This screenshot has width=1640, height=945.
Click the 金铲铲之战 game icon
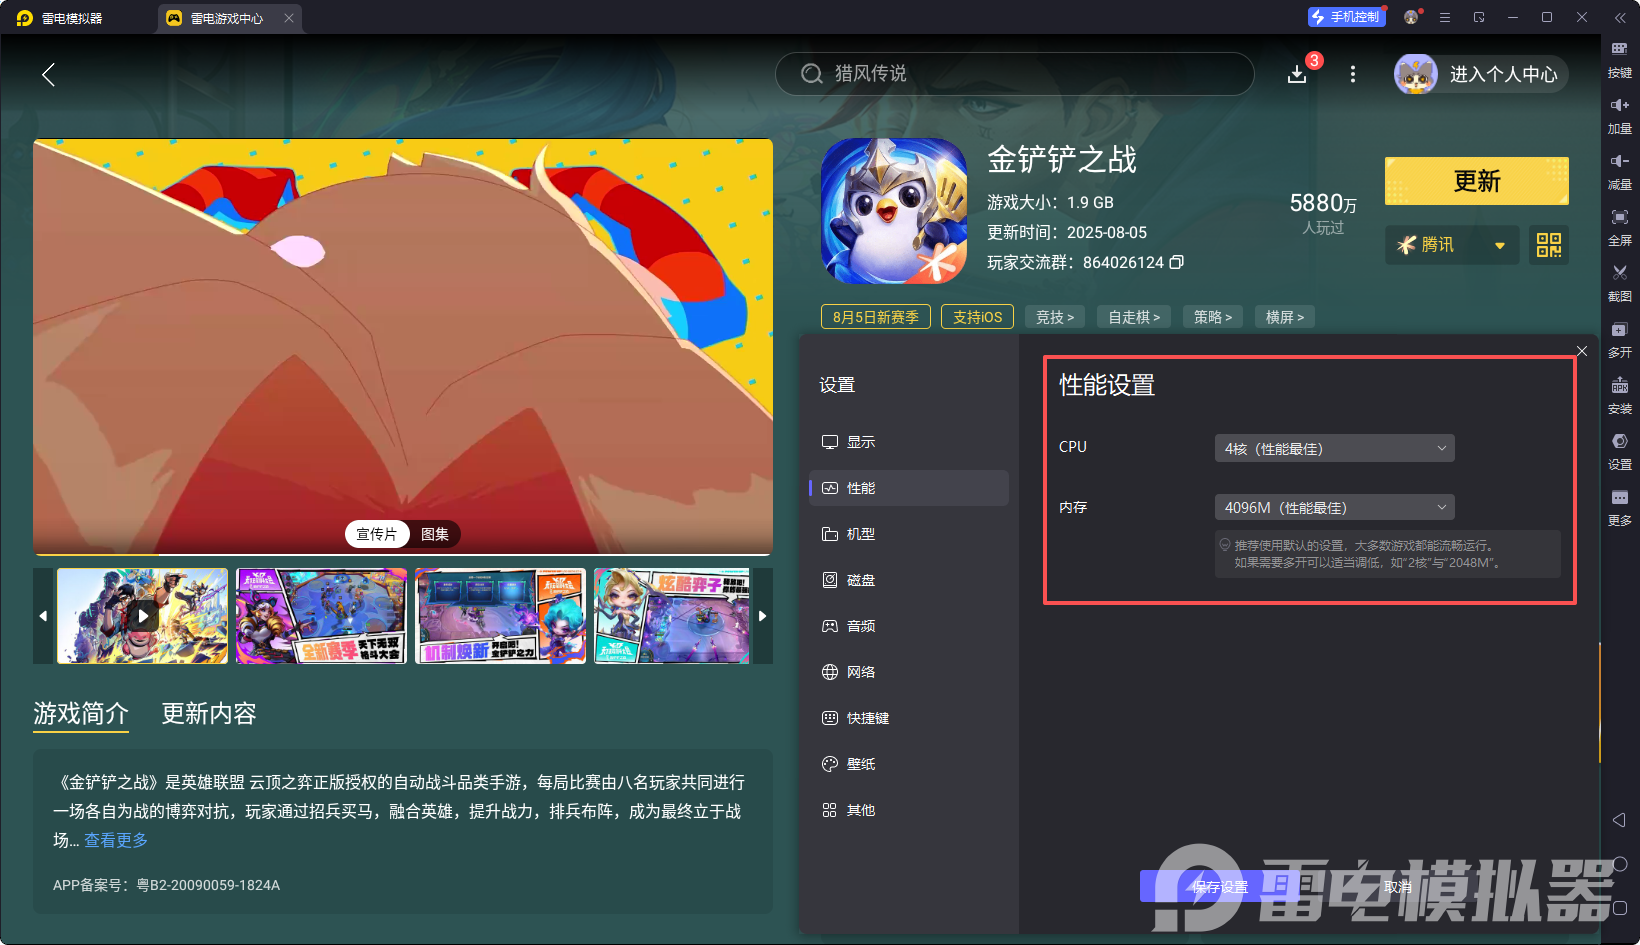click(x=894, y=211)
